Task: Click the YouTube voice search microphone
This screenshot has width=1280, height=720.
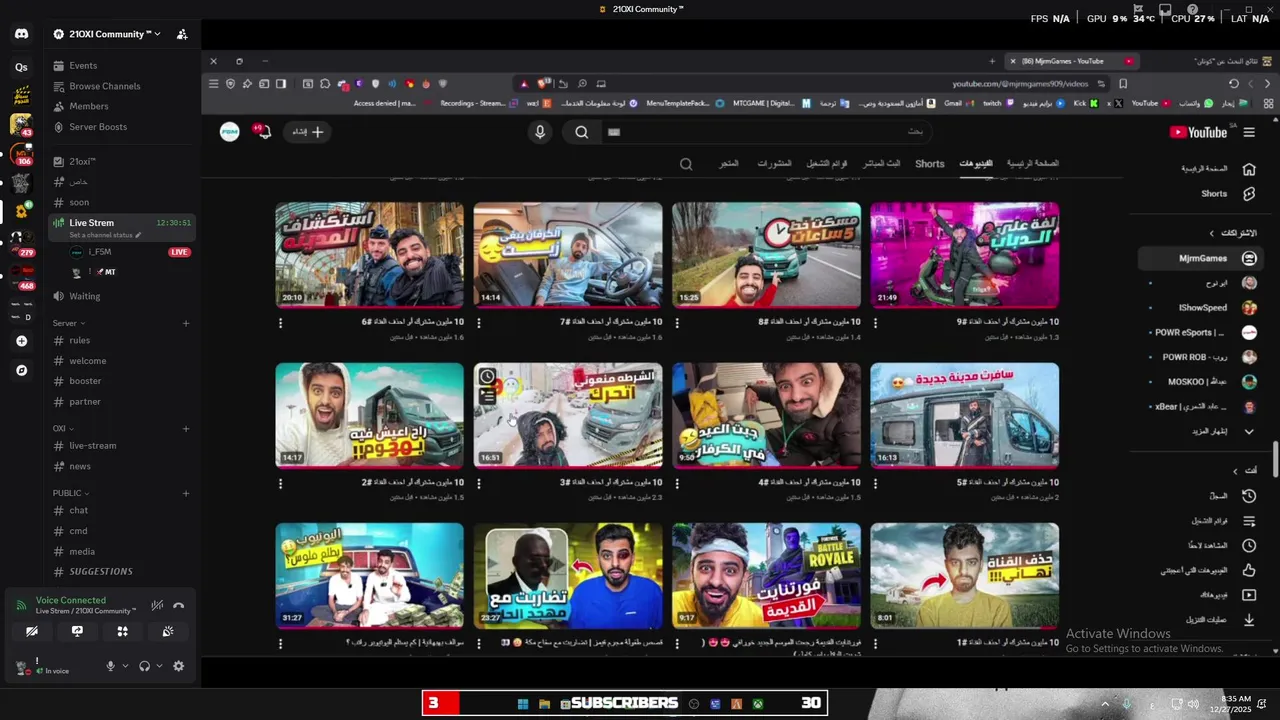Action: [x=540, y=132]
